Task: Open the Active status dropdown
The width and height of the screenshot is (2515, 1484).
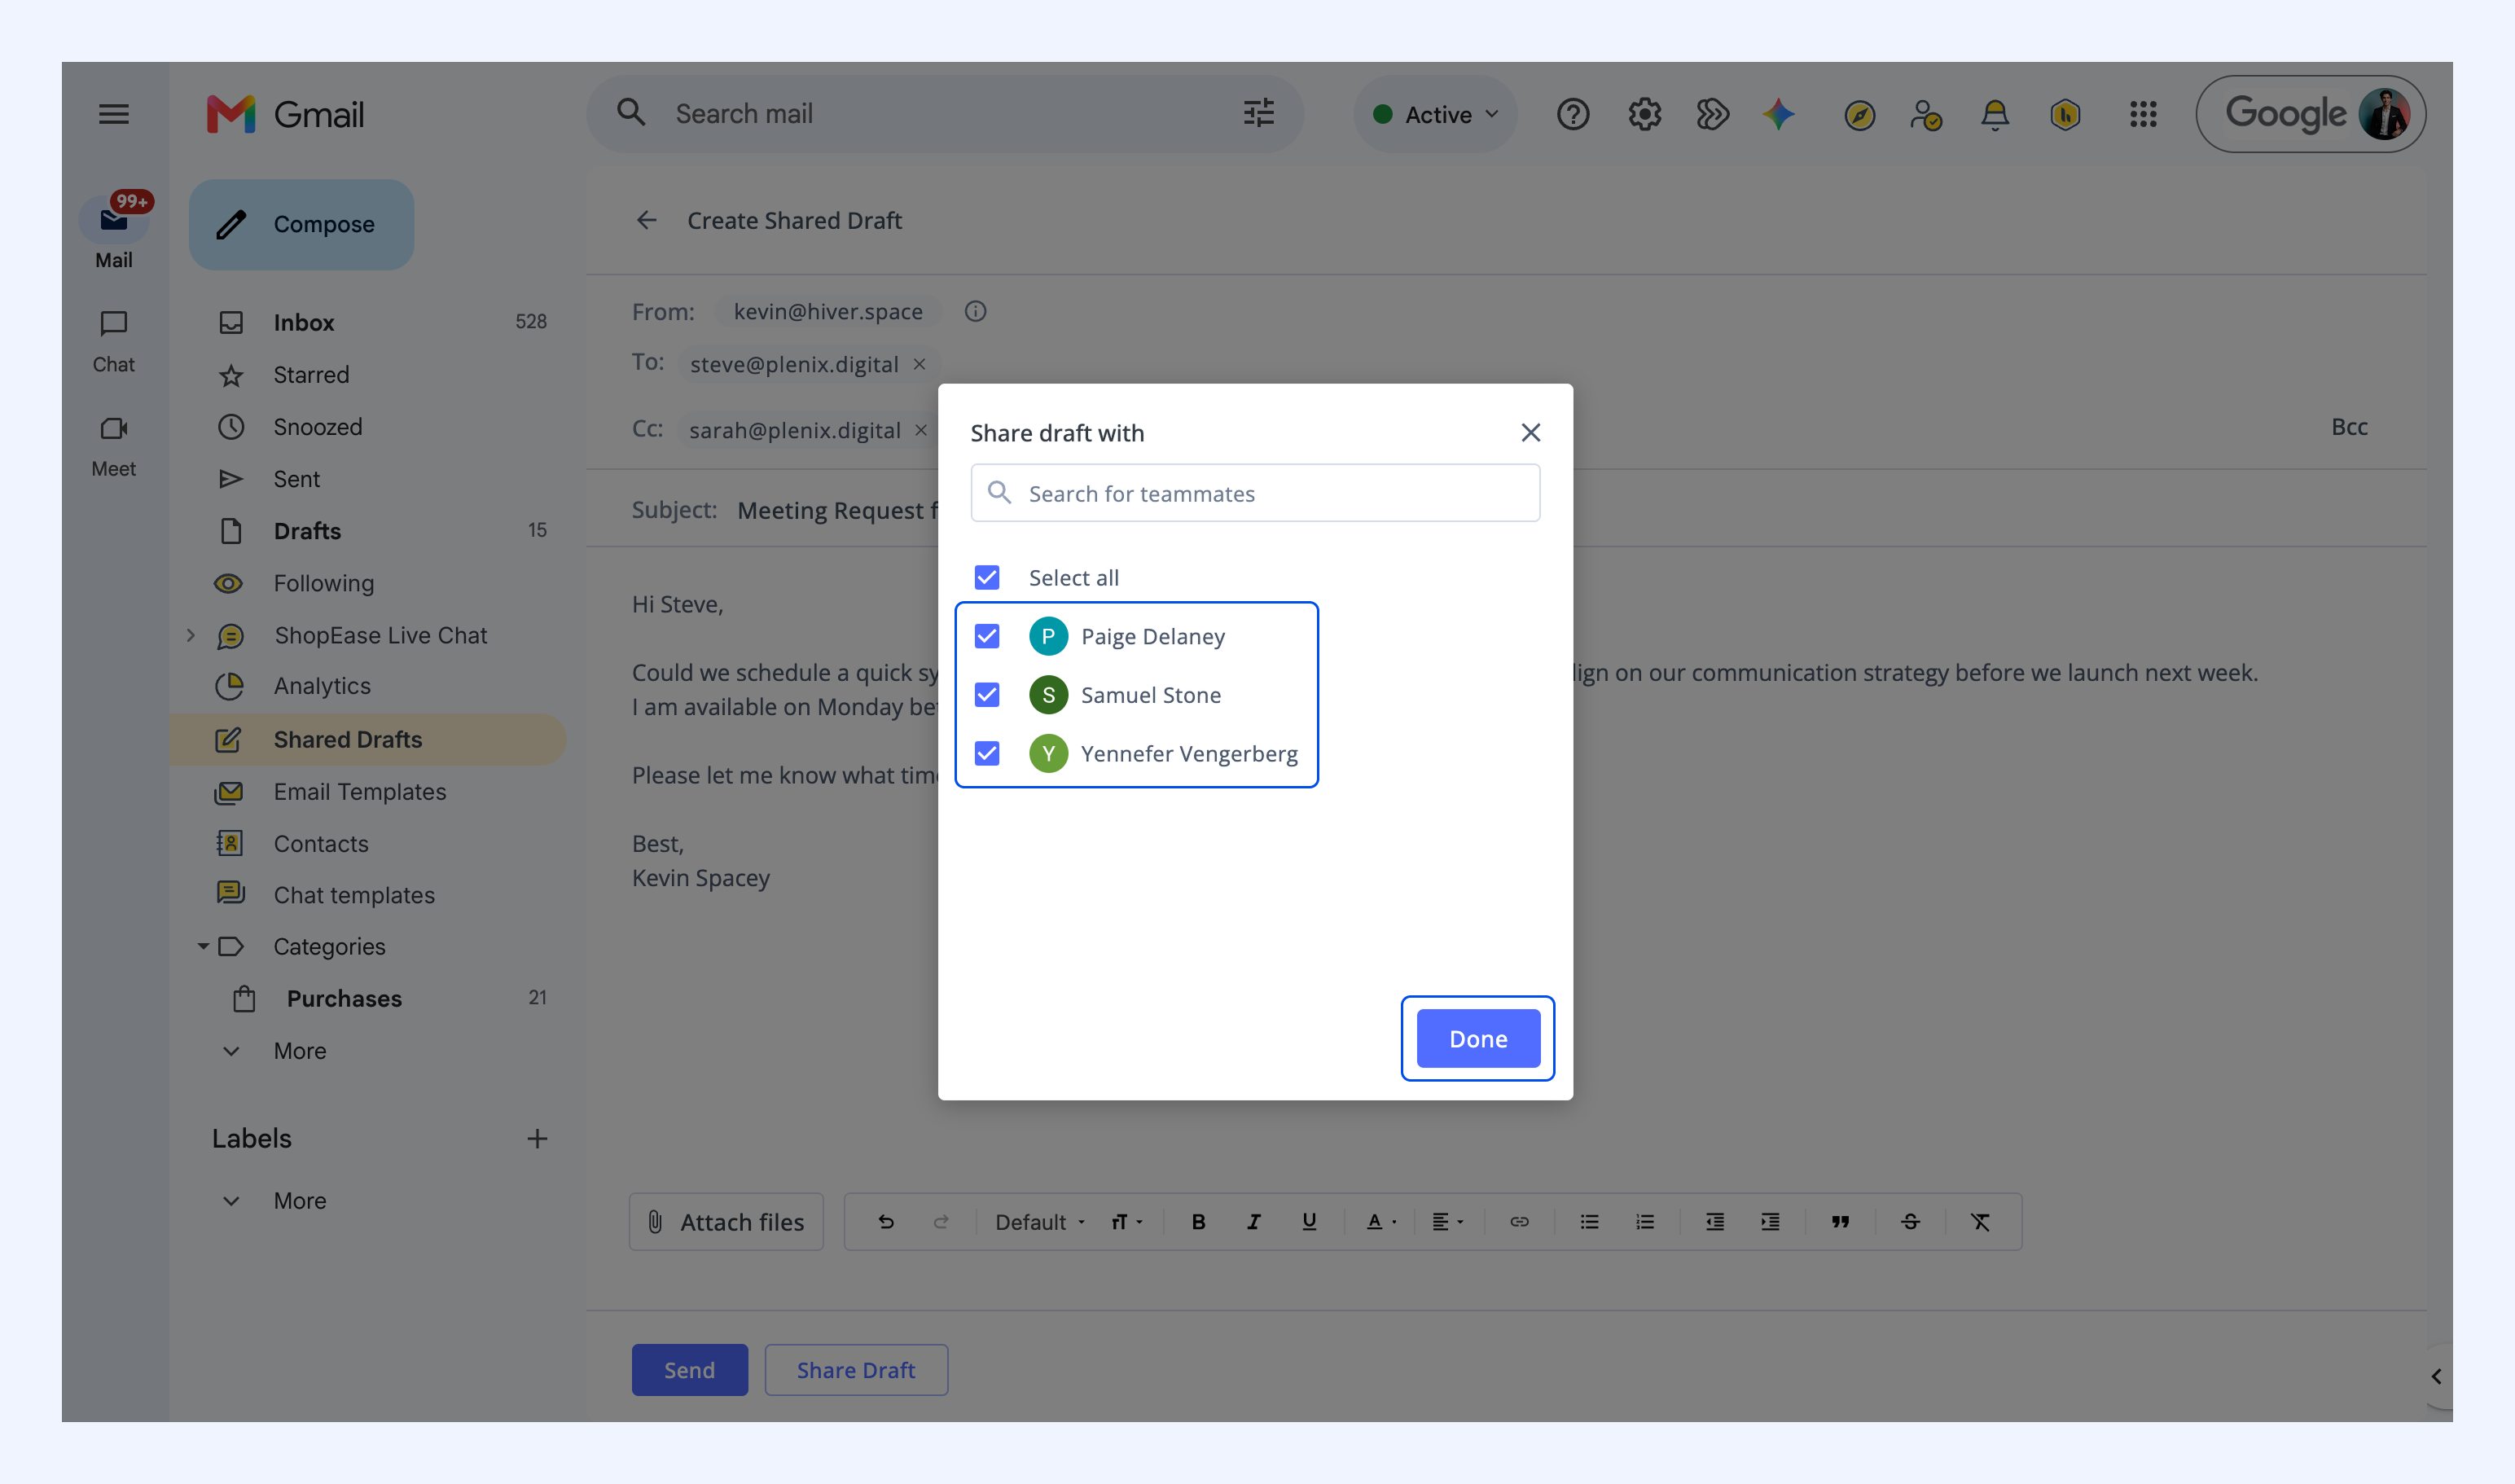Action: (x=1435, y=115)
